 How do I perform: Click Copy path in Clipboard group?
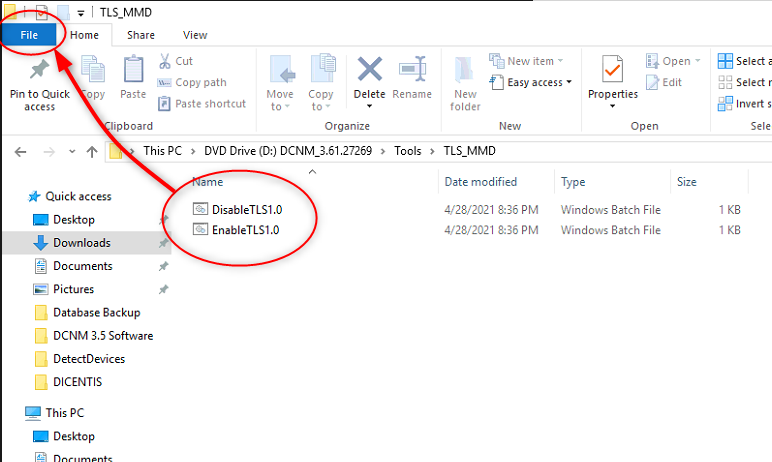(192, 82)
